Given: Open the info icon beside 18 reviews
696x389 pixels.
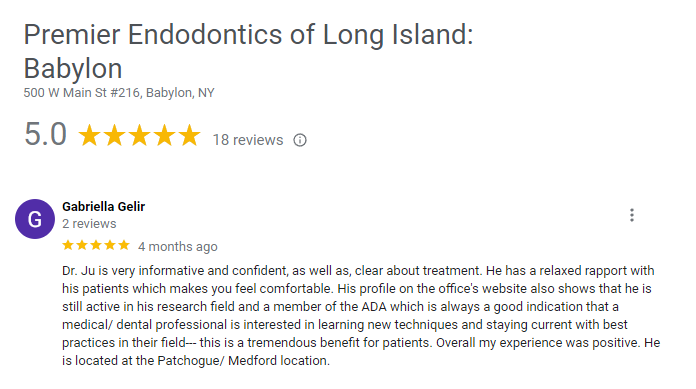Looking at the screenshot, I should coord(300,140).
